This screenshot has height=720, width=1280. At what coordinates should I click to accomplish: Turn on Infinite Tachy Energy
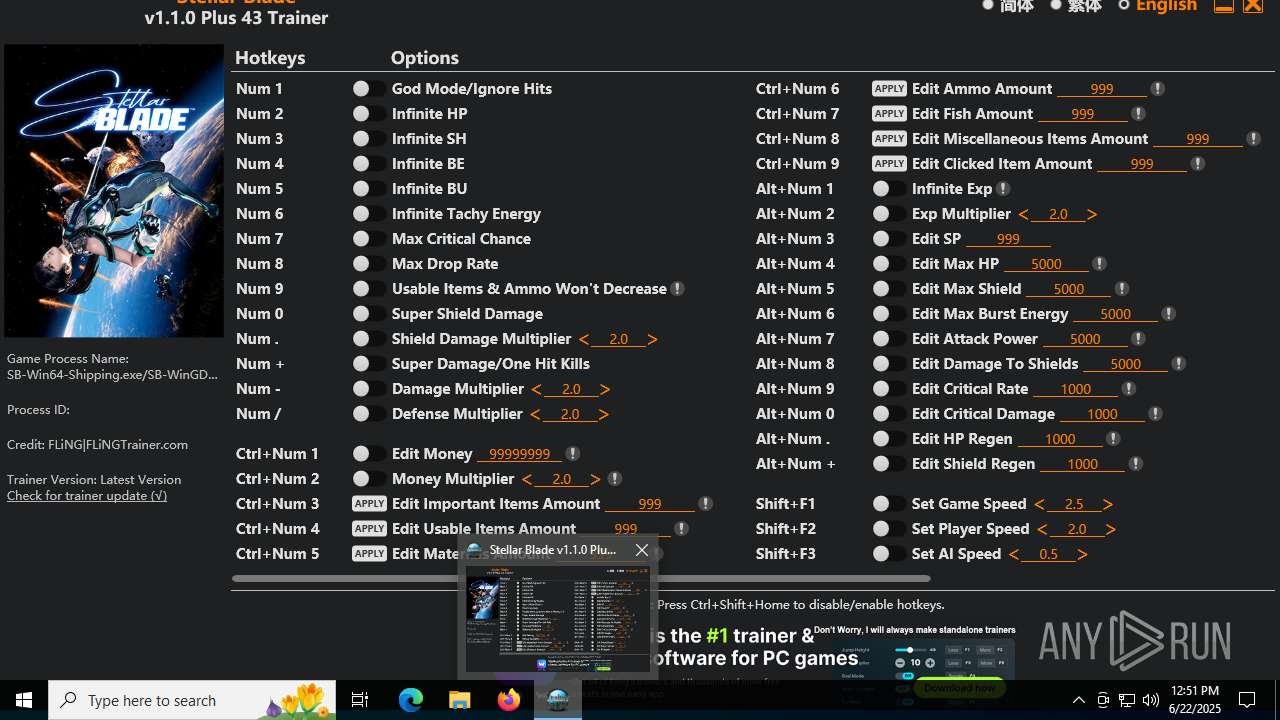pos(368,214)
